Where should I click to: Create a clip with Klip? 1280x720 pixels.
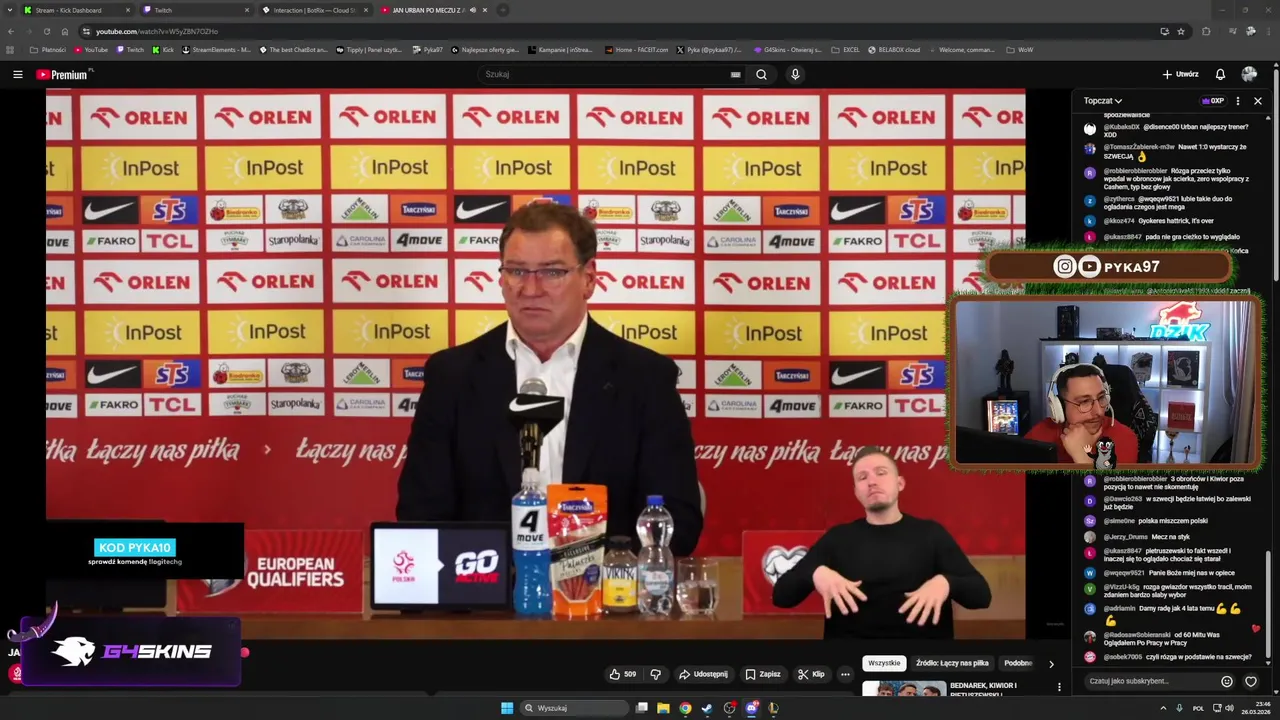pyautogui.click(x=811, y=674)
